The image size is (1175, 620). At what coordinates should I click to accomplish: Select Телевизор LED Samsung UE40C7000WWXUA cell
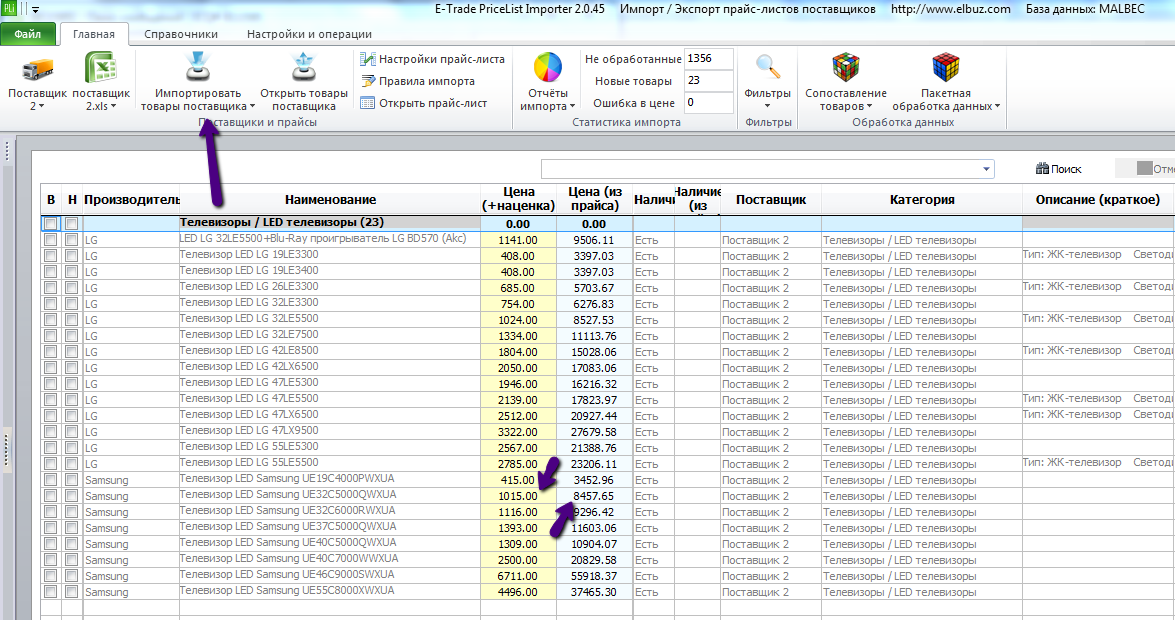tap(330, 559)
